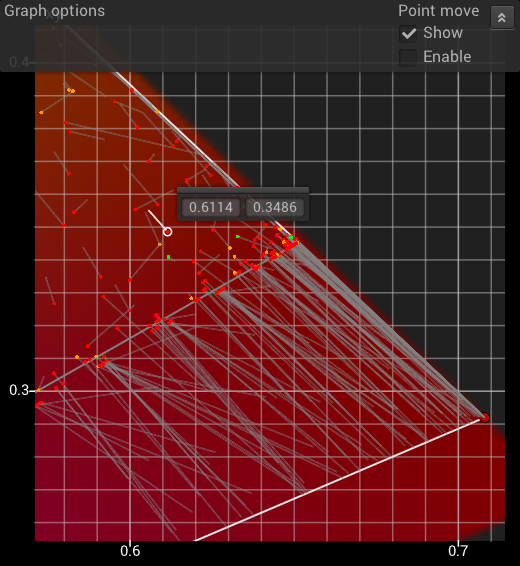Click the 0.3486 y-coordinate field
The width and height of the screenshot is (520, 566).
(275, 207)
